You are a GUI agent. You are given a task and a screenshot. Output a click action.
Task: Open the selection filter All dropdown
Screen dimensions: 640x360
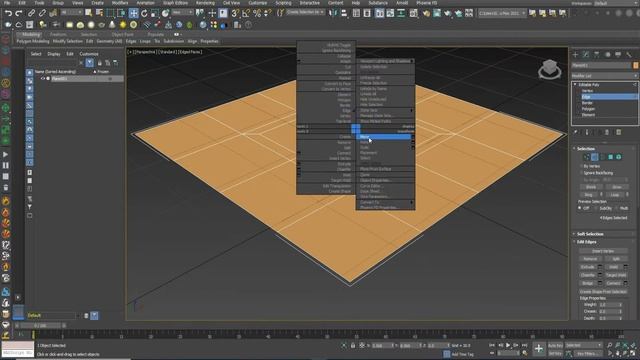71,13
